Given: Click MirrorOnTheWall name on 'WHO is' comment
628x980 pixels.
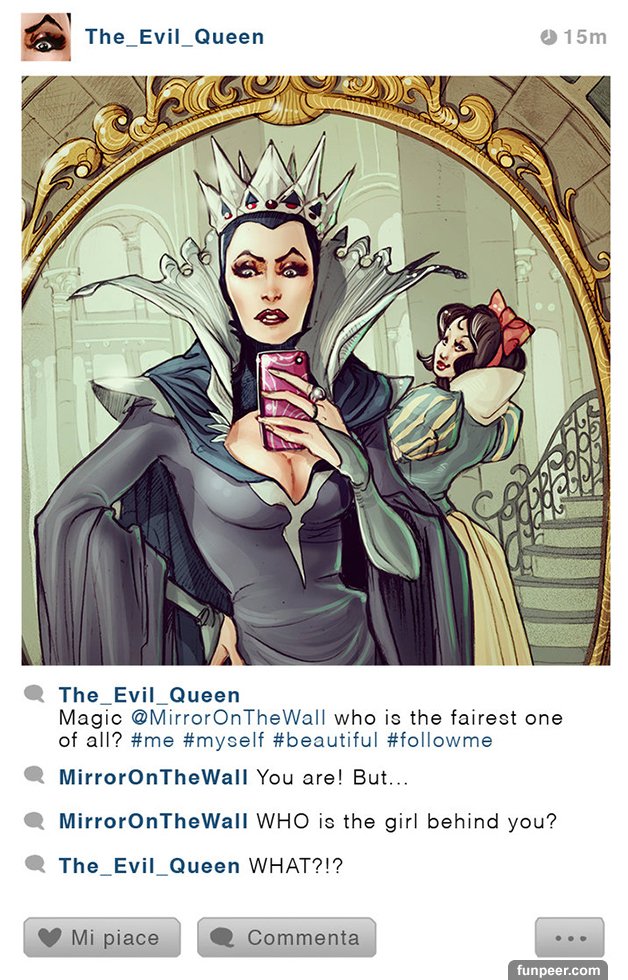Looking at the screenshot, I should (x=153, y=821).
